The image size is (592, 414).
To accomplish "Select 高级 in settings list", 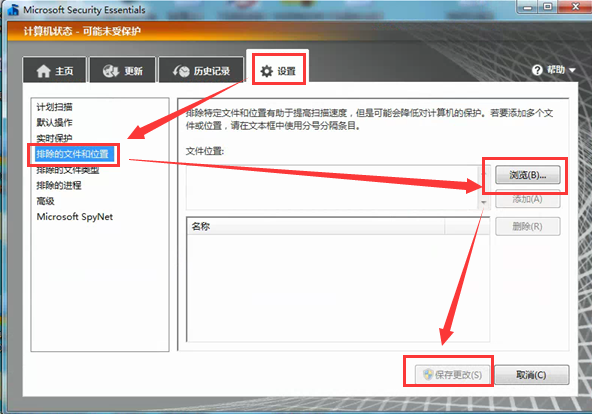I will click(x=45, y=201).
